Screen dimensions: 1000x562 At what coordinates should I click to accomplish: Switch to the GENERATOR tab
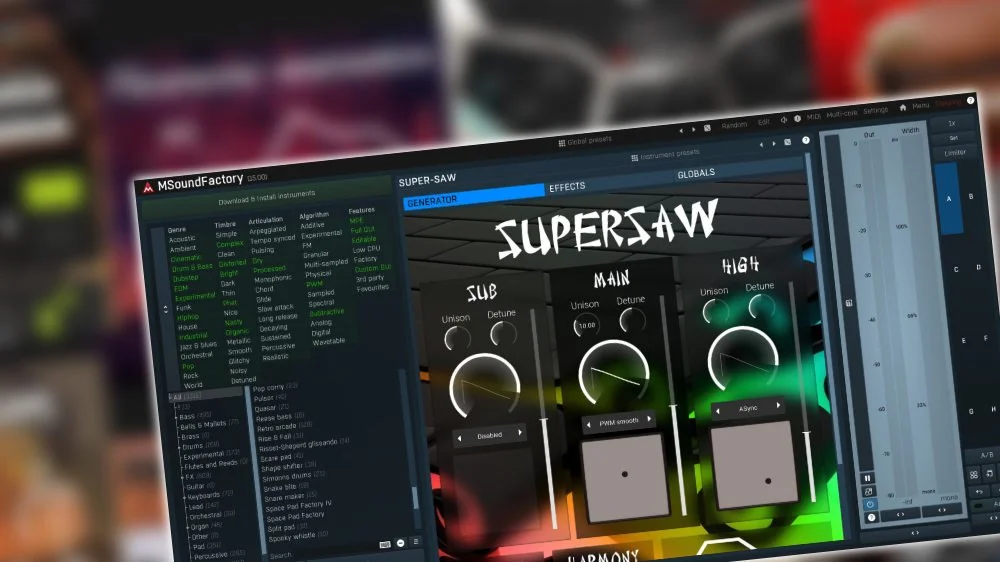474,196
